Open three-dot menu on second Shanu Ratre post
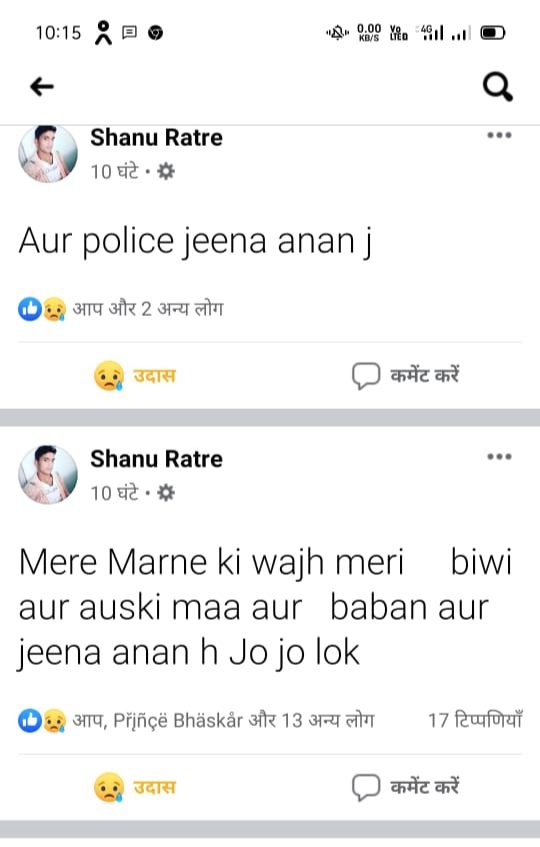This screenshot has width=540, height=847. pyautogui.click(x=499, y=456)
